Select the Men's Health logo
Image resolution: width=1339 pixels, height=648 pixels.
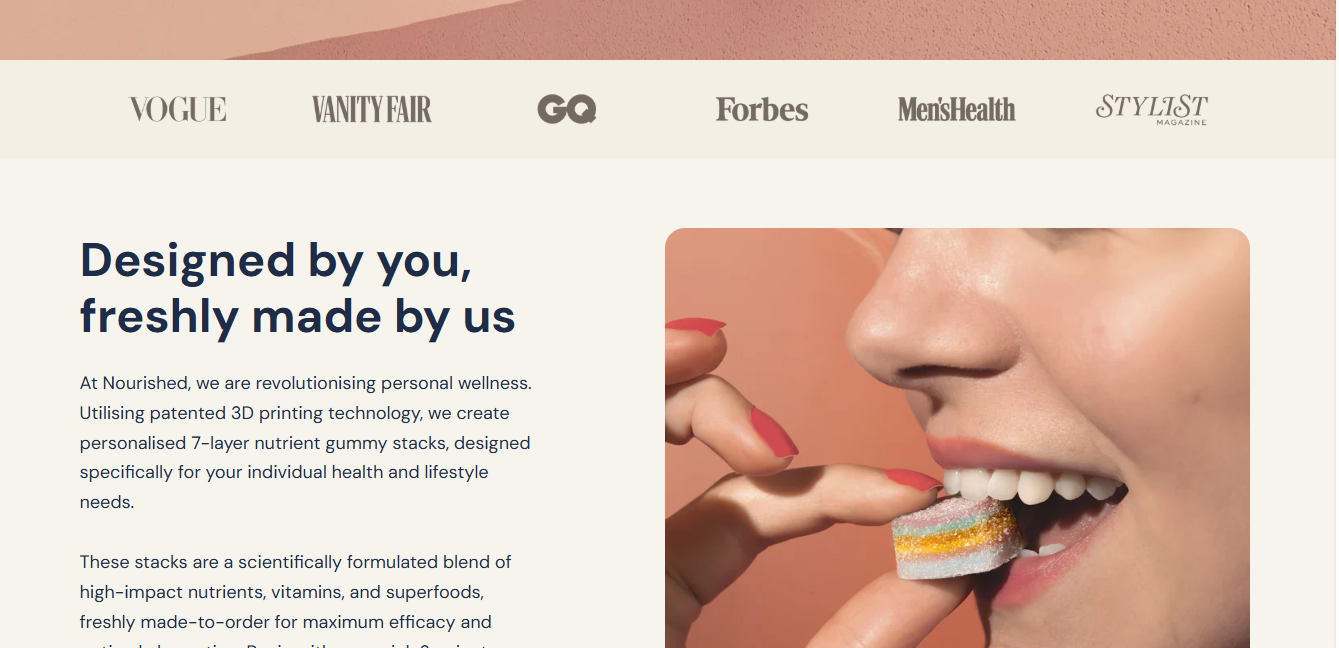(956, 109)
